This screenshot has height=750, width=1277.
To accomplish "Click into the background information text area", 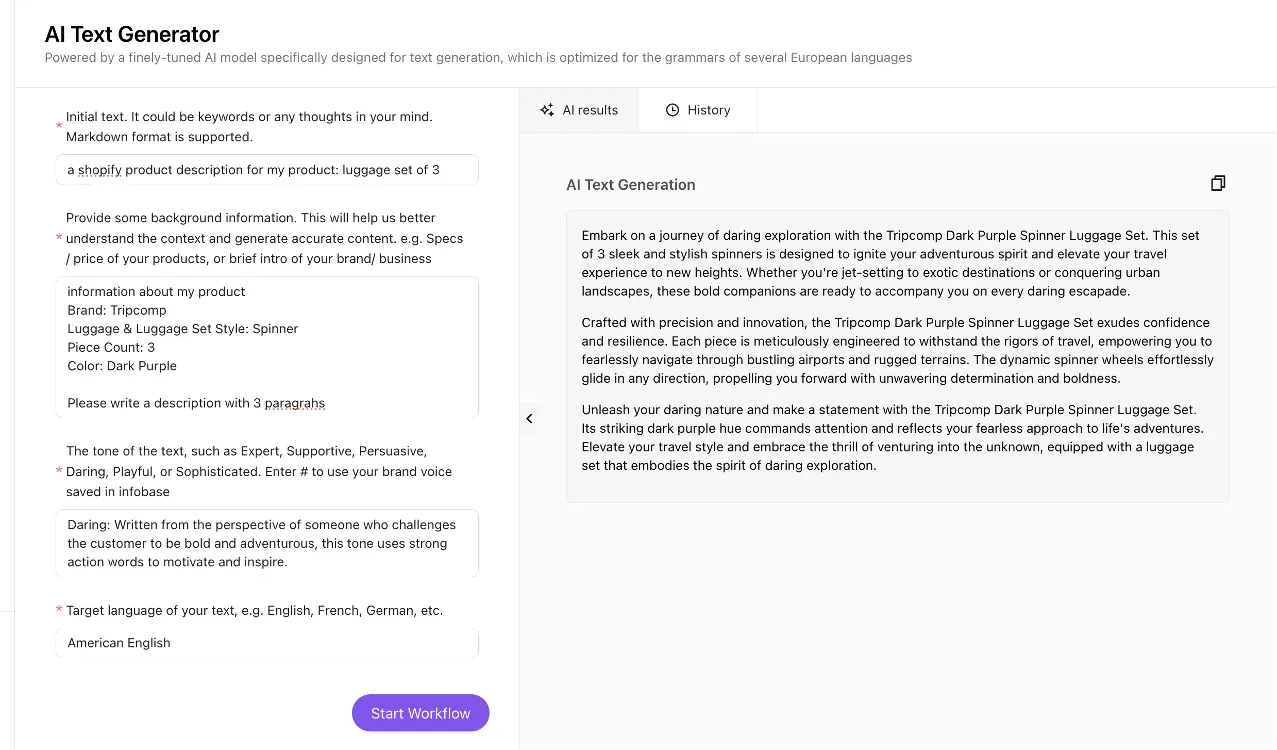I will pos(267,347).
